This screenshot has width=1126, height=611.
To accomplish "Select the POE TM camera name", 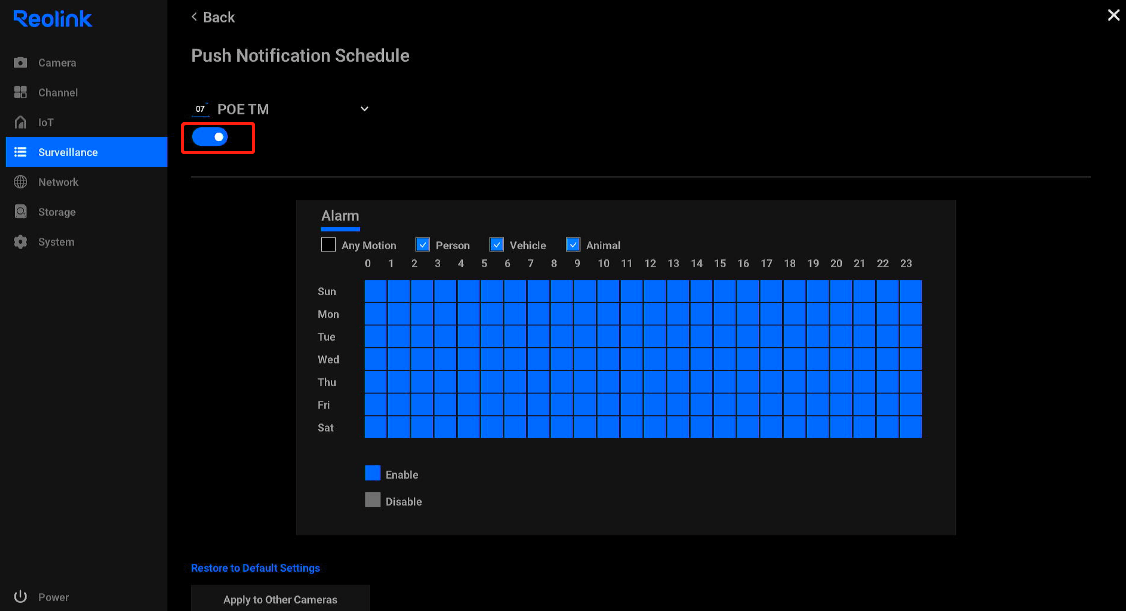I will coord(243,109).
